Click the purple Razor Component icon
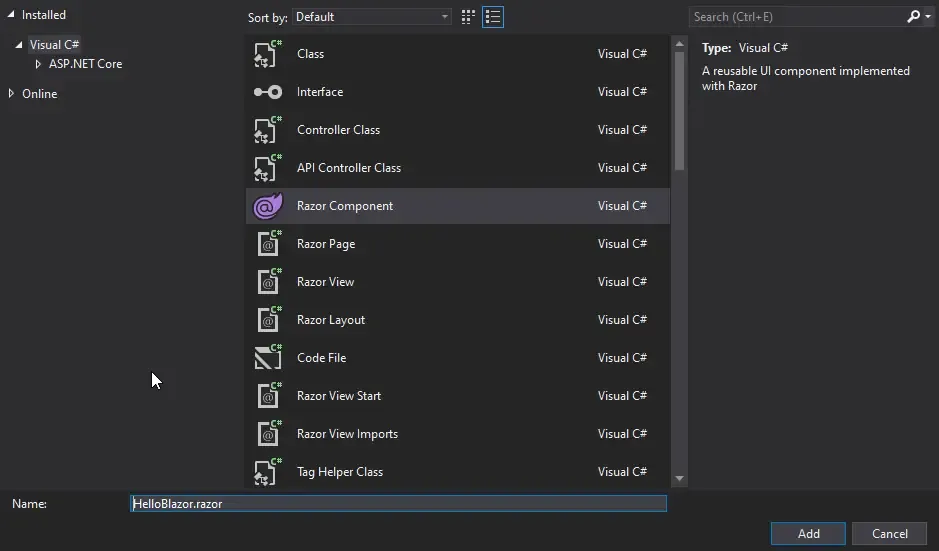Screen dimensions: 939x551 [268, 206]
